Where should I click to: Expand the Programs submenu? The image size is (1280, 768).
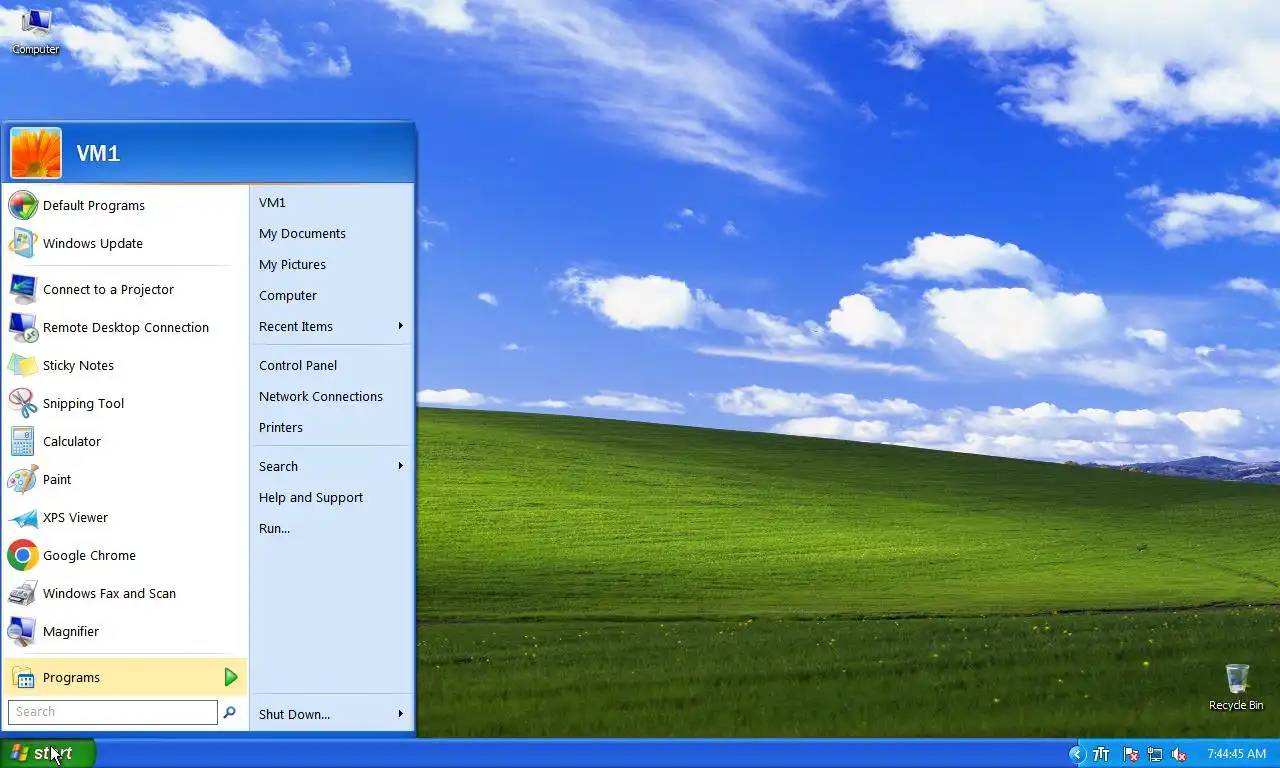125,677
